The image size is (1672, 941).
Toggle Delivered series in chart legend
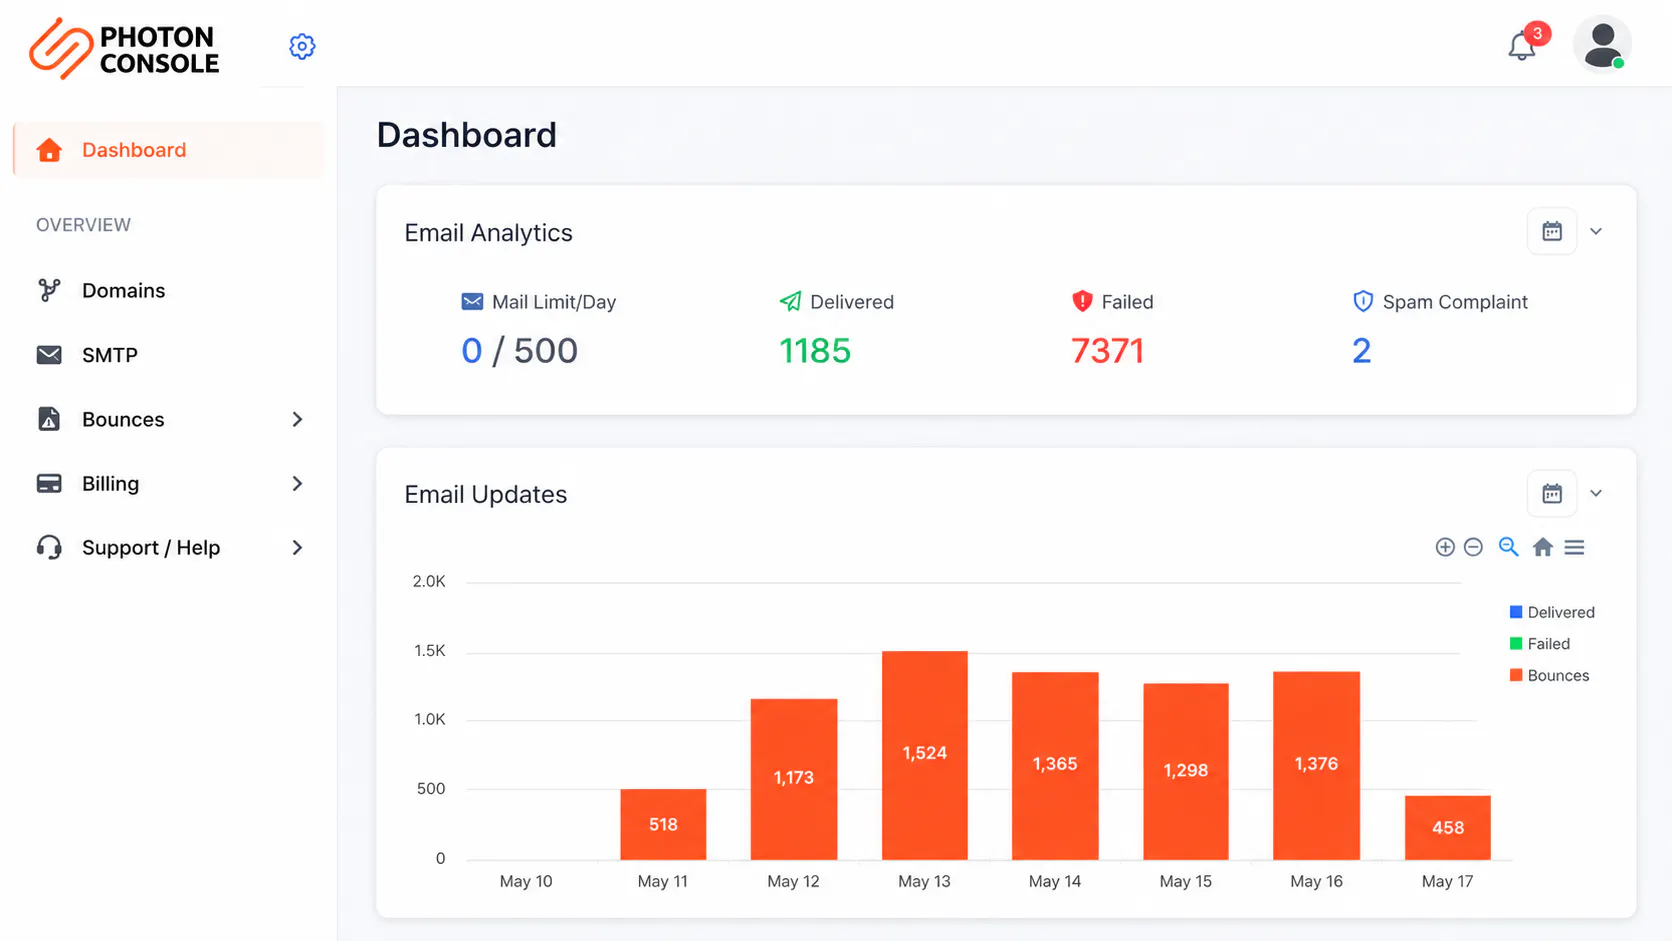pos(1552,612)
